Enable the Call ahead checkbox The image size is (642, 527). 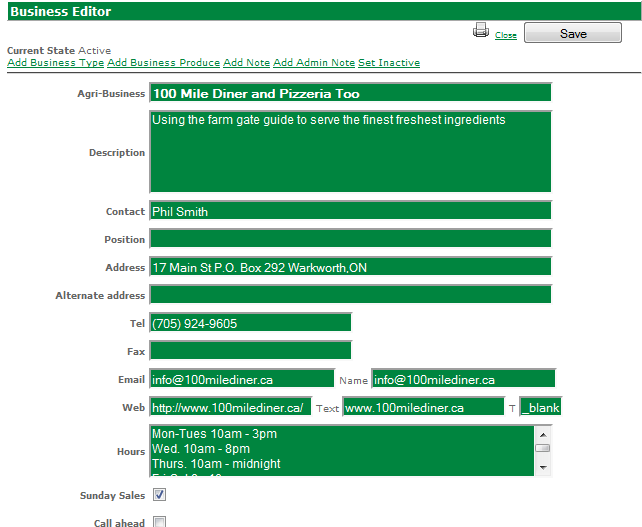[x=159, y=522]
